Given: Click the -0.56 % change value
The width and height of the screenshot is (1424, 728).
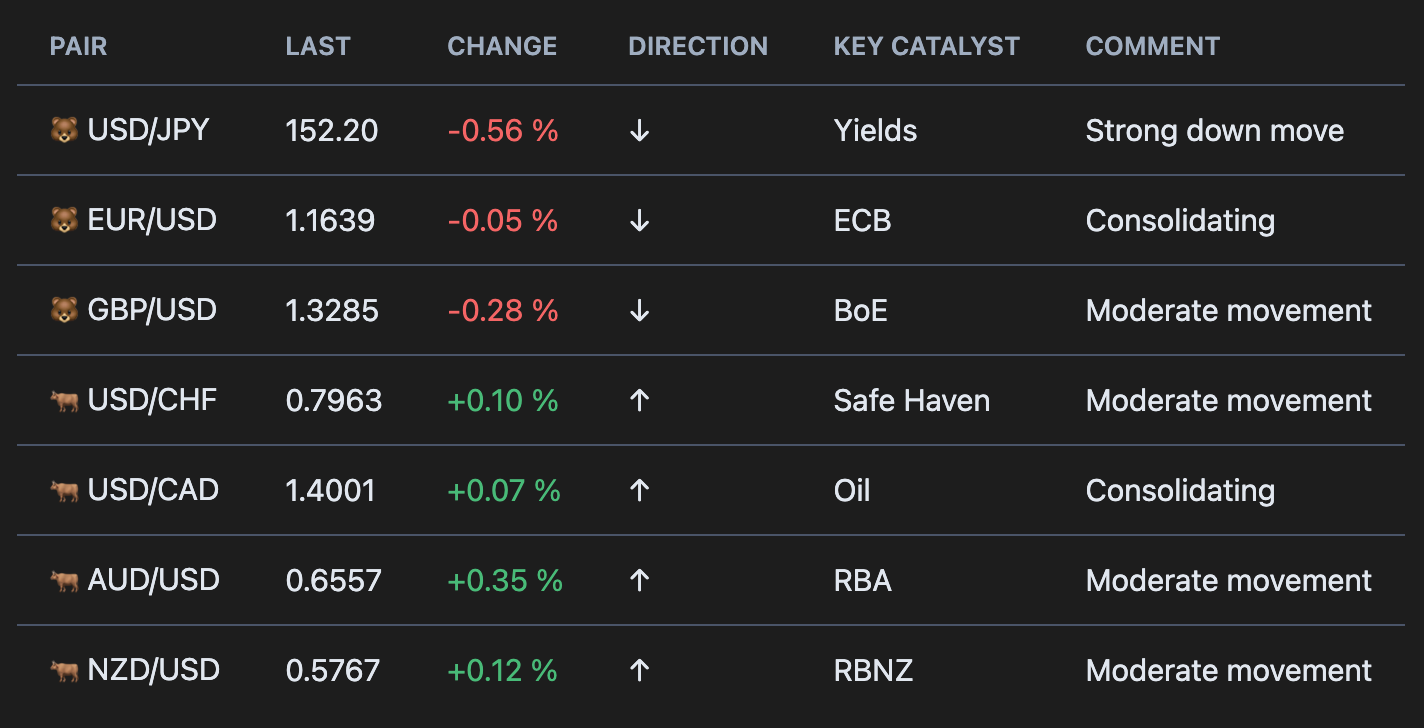Looking at the screenshot, I should pos(502,131).
